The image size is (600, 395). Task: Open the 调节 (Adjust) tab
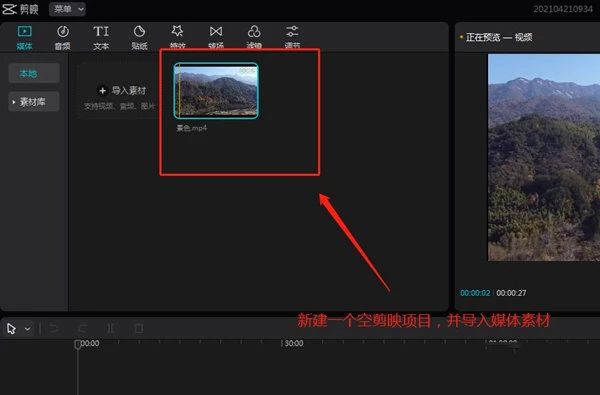[x=292, y=37]
